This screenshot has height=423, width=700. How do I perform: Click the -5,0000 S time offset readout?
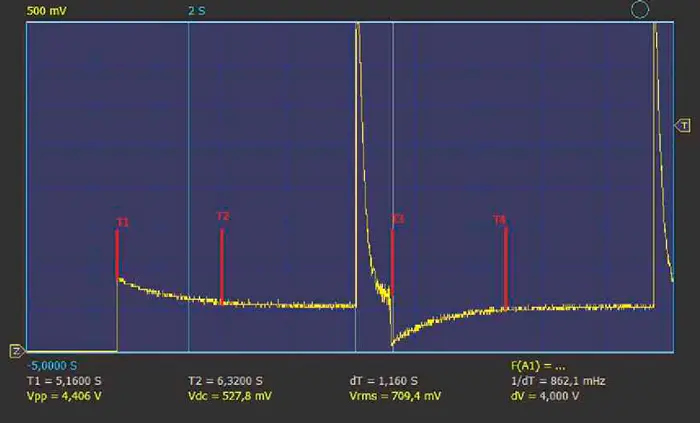click(x=52, y=365)
